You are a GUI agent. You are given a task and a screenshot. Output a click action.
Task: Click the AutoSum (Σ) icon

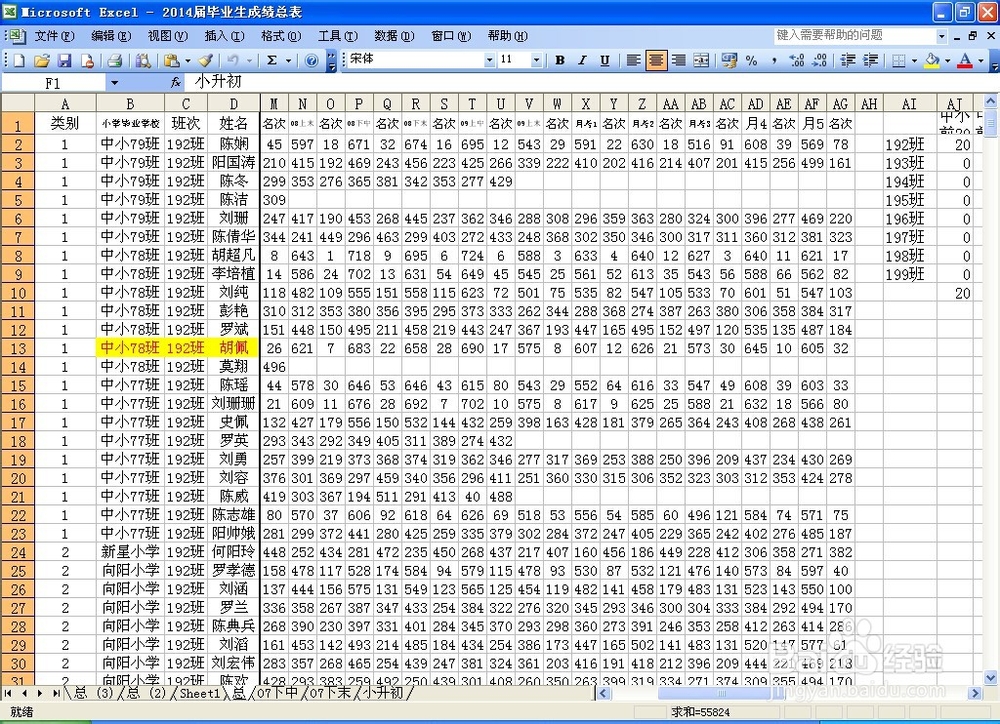coord(273,60)
